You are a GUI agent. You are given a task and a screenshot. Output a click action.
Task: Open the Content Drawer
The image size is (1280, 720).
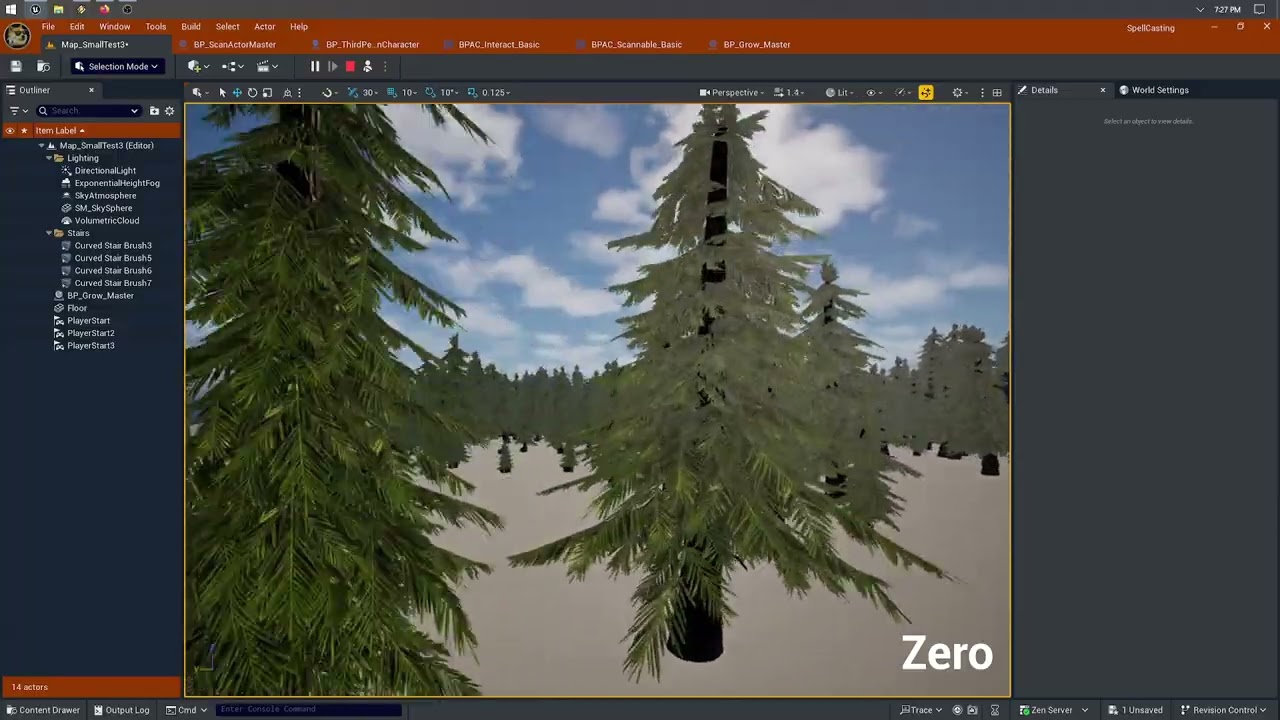click(42, 710)
